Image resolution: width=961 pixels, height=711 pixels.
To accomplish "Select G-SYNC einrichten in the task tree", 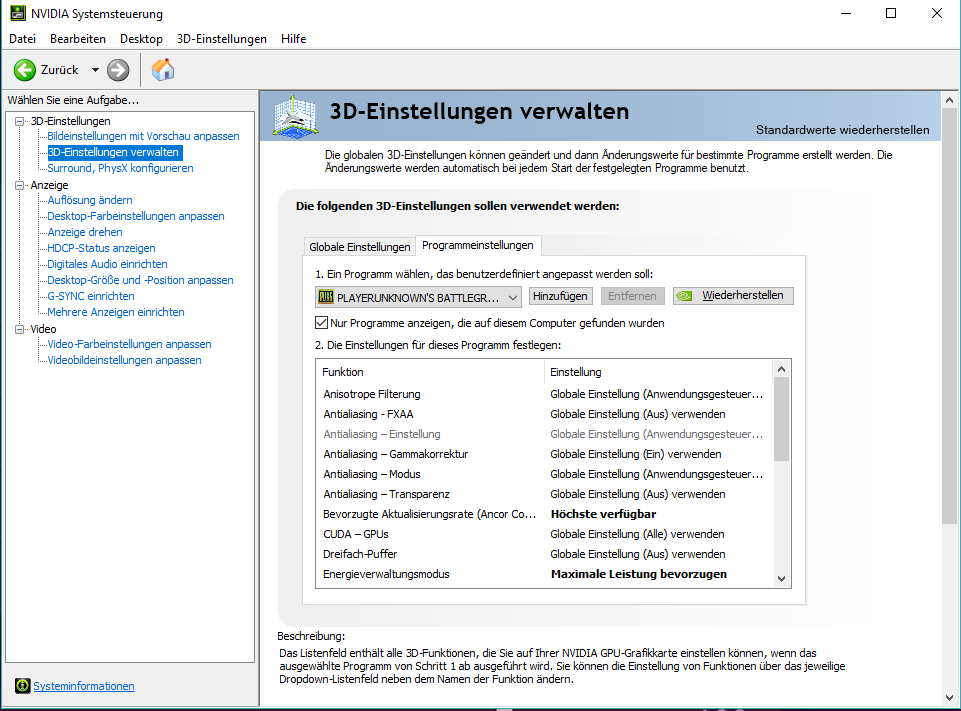I will point(91,296).
